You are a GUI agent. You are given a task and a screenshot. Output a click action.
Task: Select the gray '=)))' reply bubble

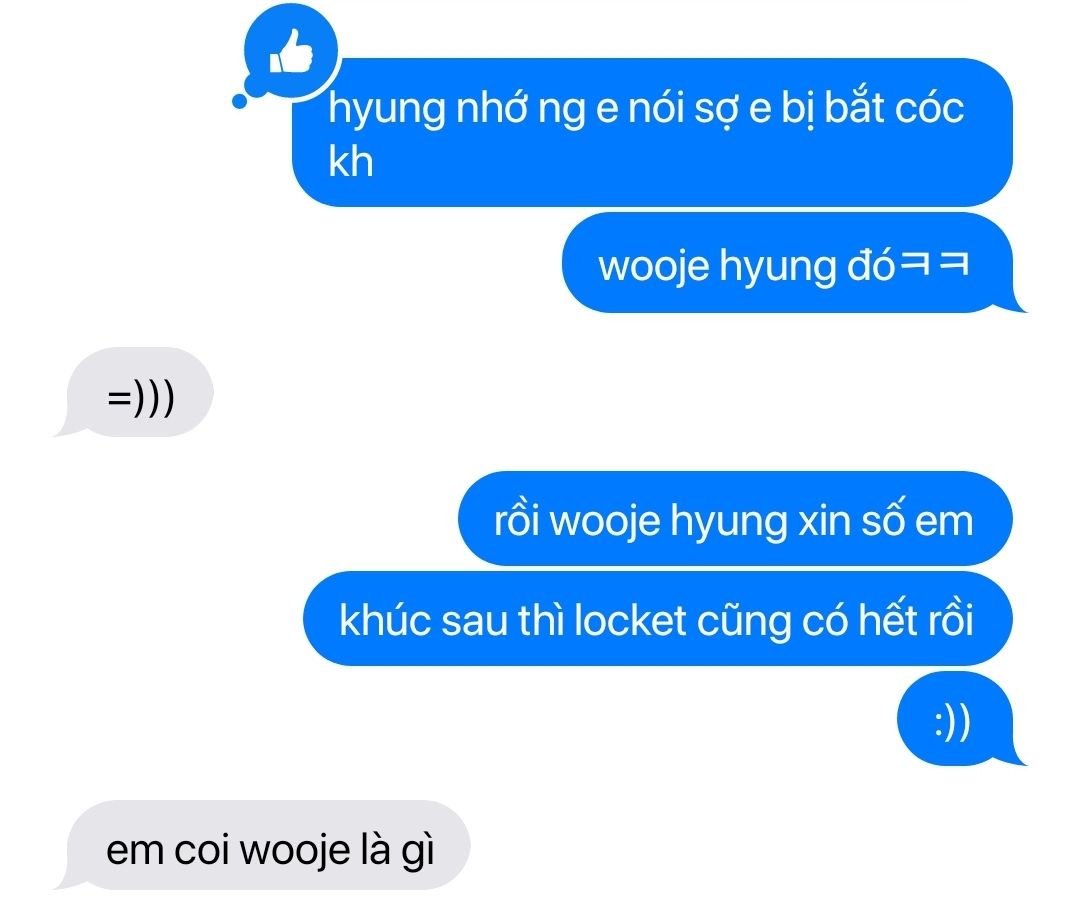pyautogui.click(x=136, y=393)
